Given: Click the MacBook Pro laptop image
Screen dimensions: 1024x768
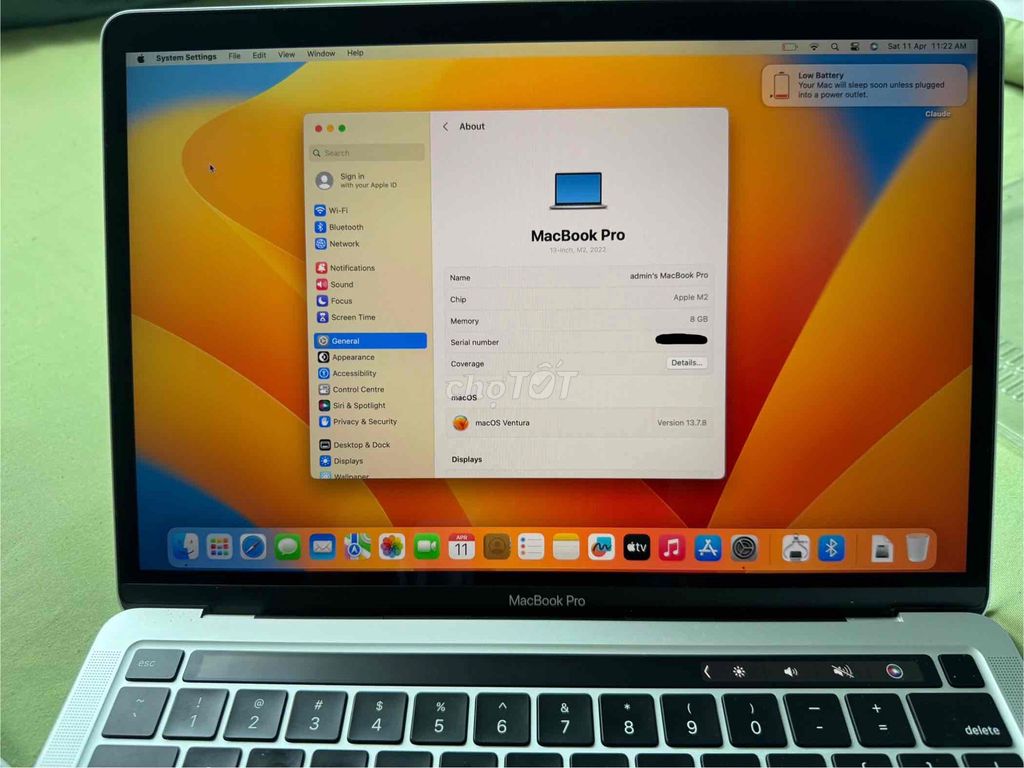Looking at the screenshot, I should [x=578, y=191].
